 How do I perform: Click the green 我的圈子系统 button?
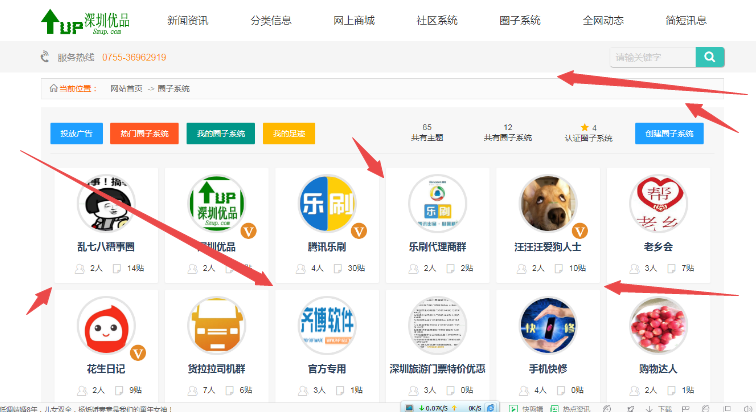[x=220, y=133]
